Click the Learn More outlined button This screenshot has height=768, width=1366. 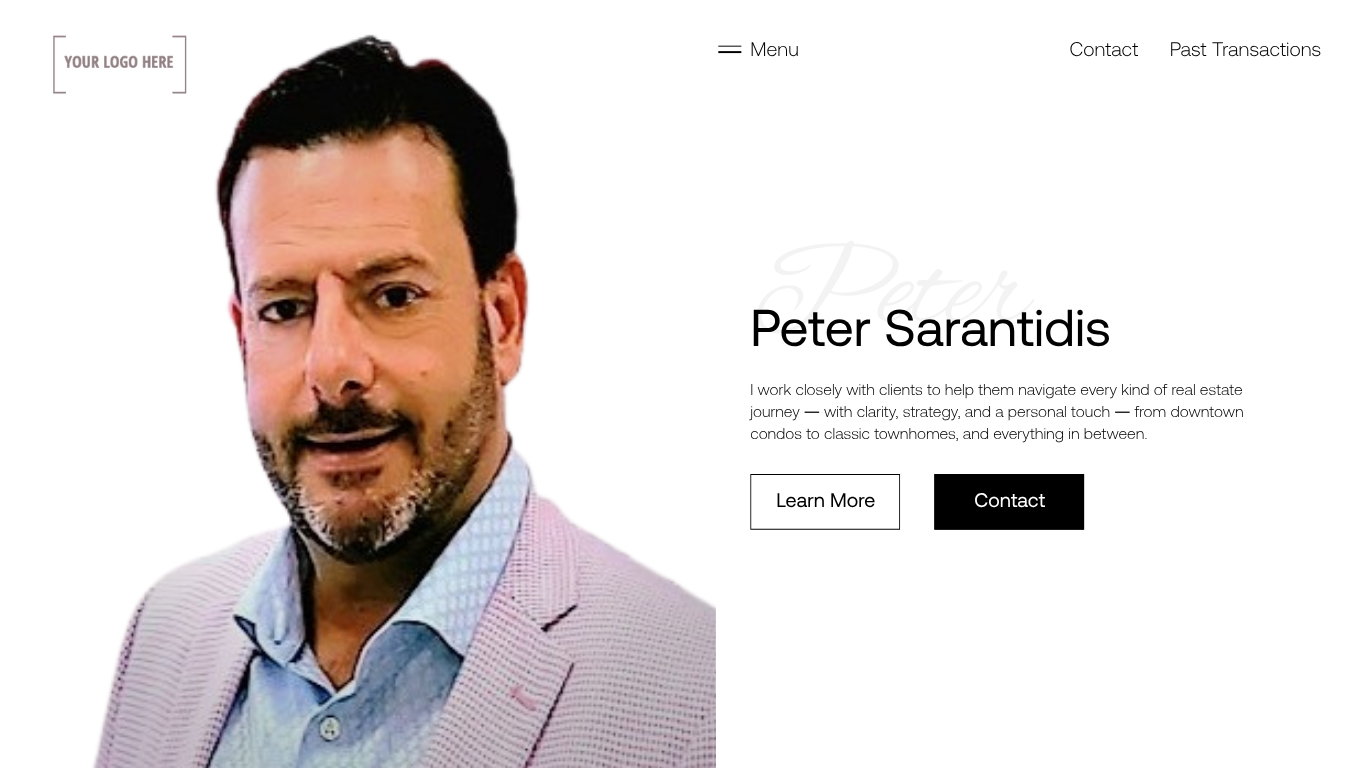[825, 502]
